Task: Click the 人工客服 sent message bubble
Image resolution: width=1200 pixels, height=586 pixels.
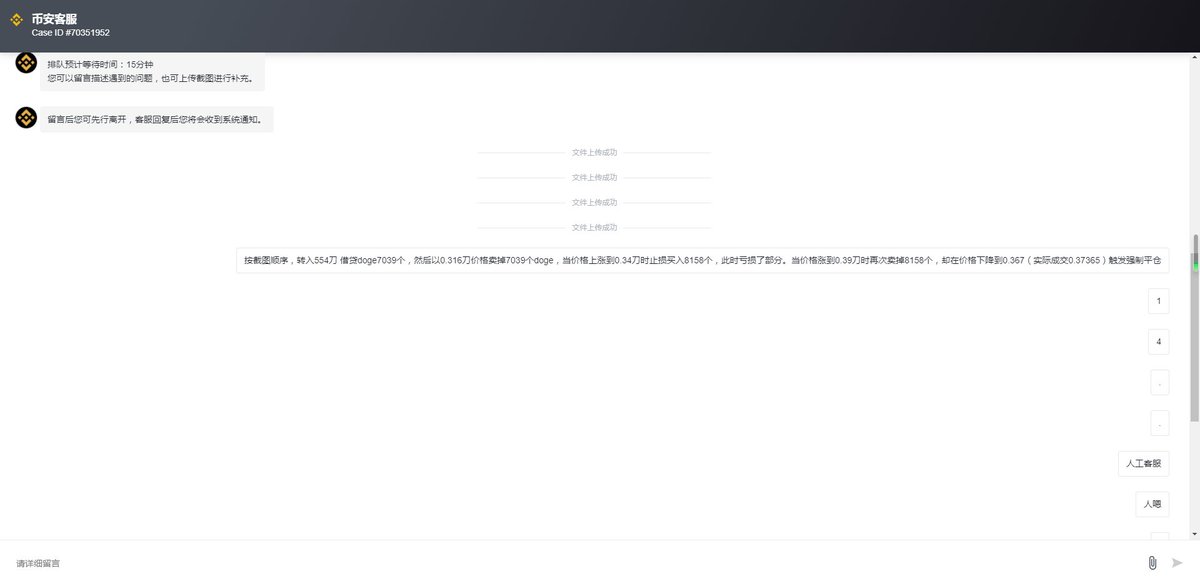Action: [1144, 464]
